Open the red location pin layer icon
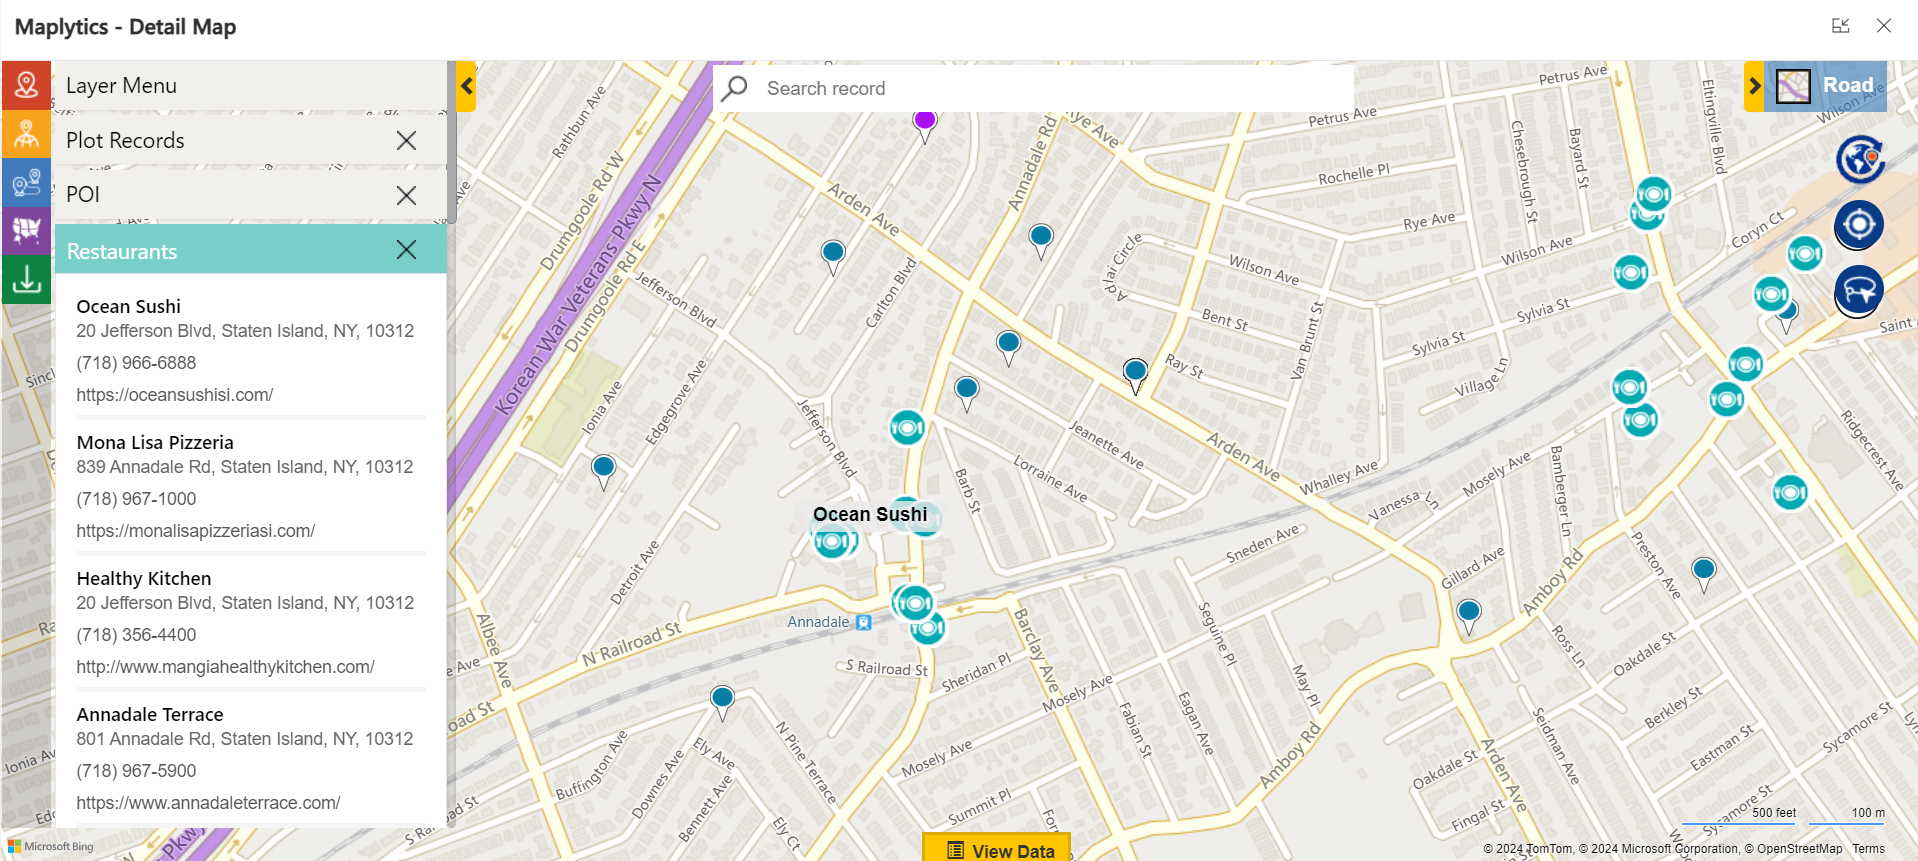 coord(26,85)
